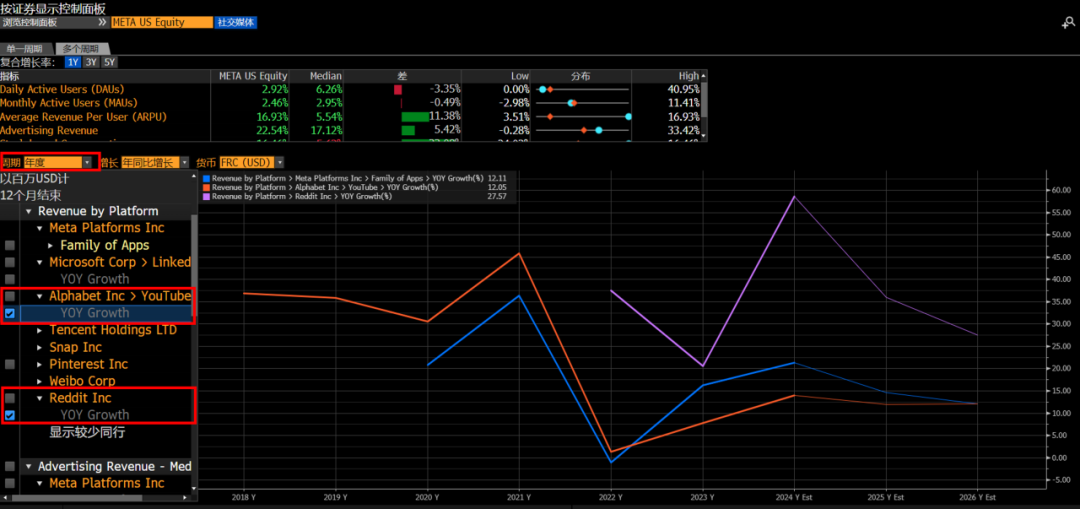This screenshot has height=509, width=1080.
Task: Toggle the Pinterest Inc checkbox
Action: [10, 364]
